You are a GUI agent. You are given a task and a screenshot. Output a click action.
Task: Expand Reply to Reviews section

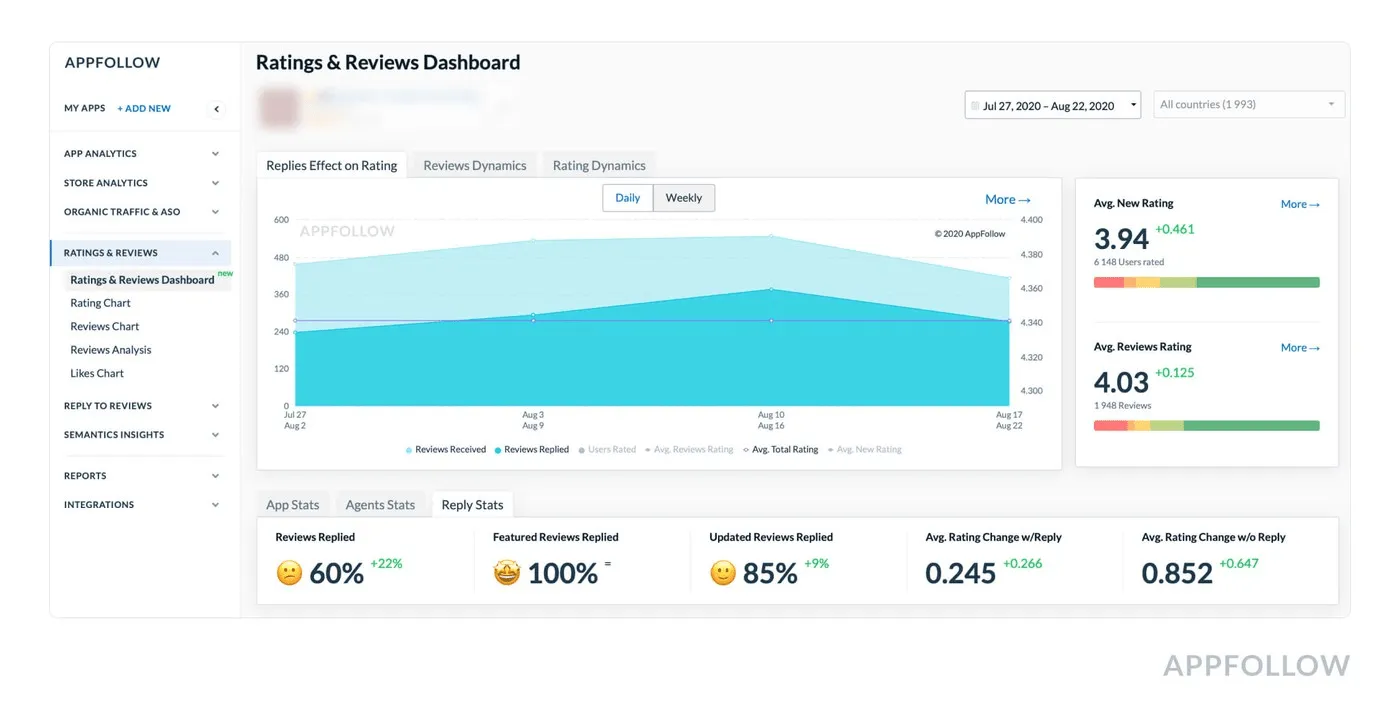tap(140, 406)
